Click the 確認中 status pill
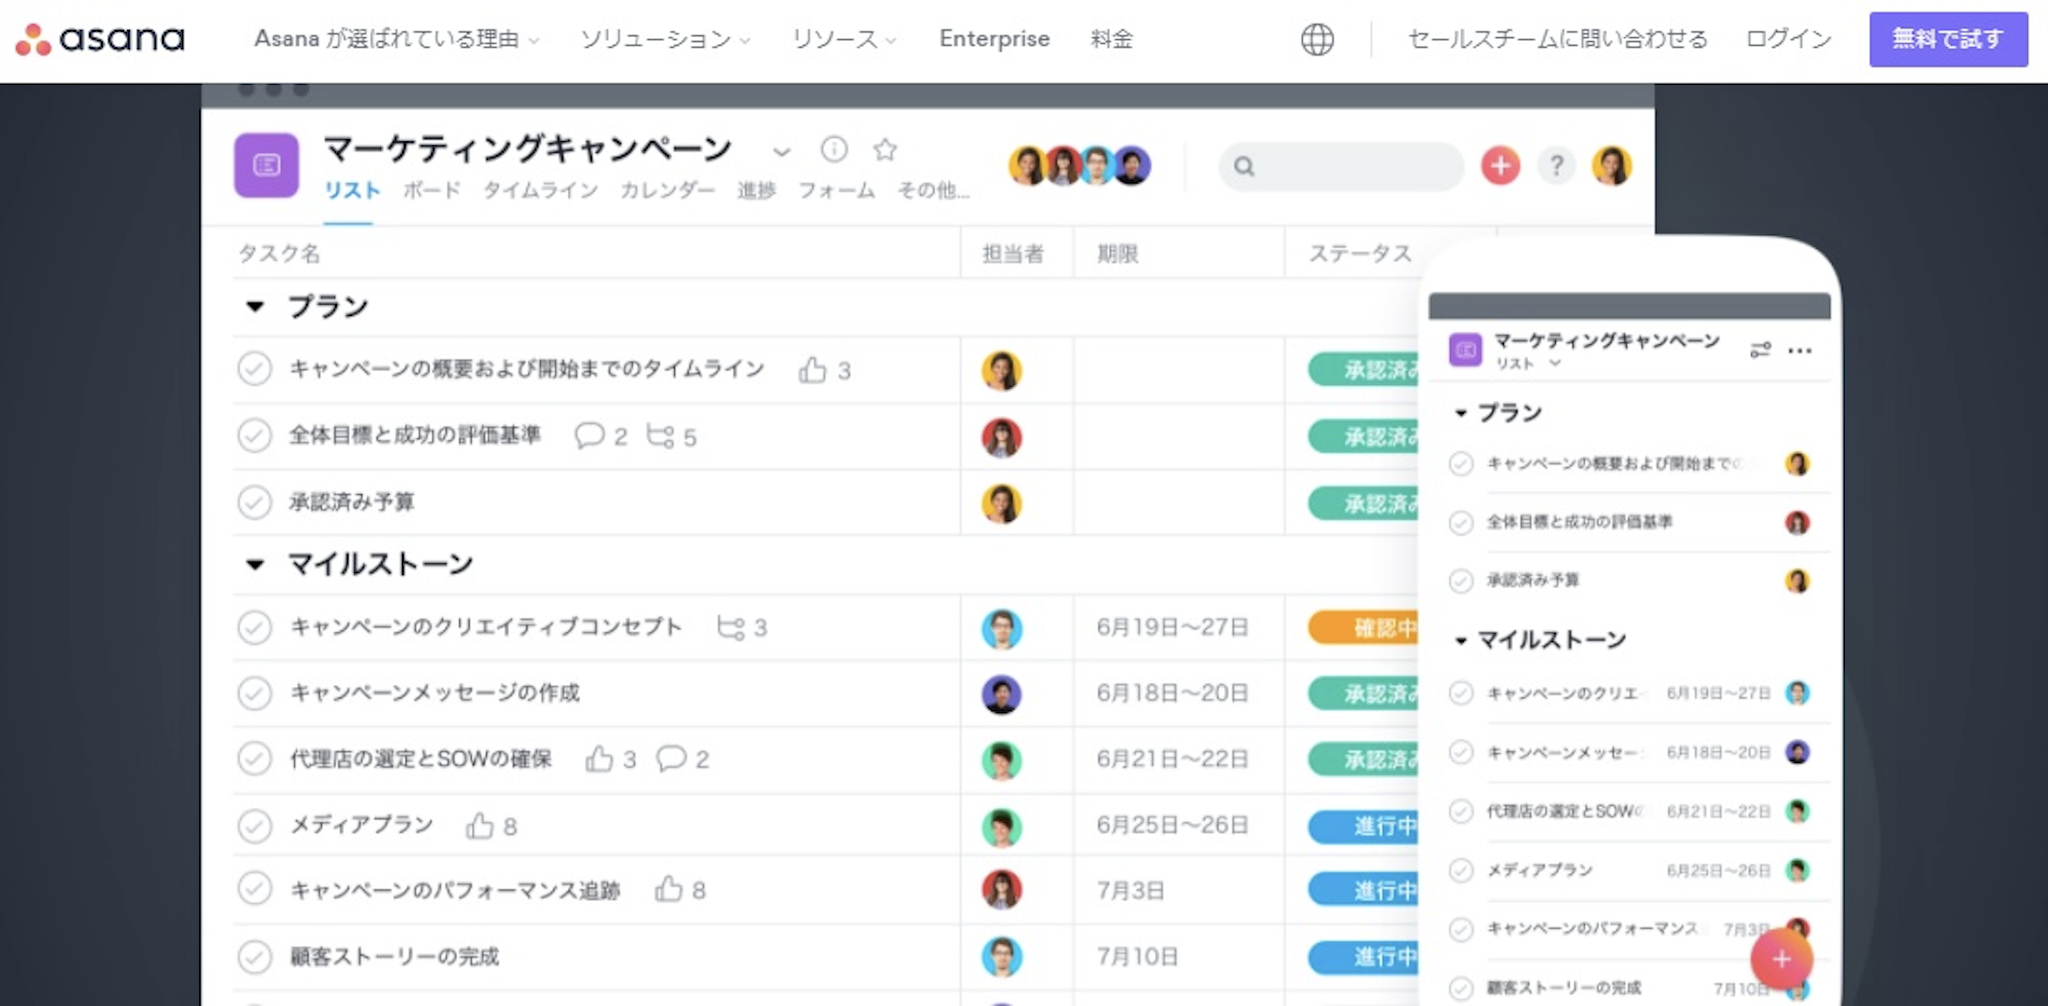The height and width of the screenshot is (1006, 2048). 1365,628
